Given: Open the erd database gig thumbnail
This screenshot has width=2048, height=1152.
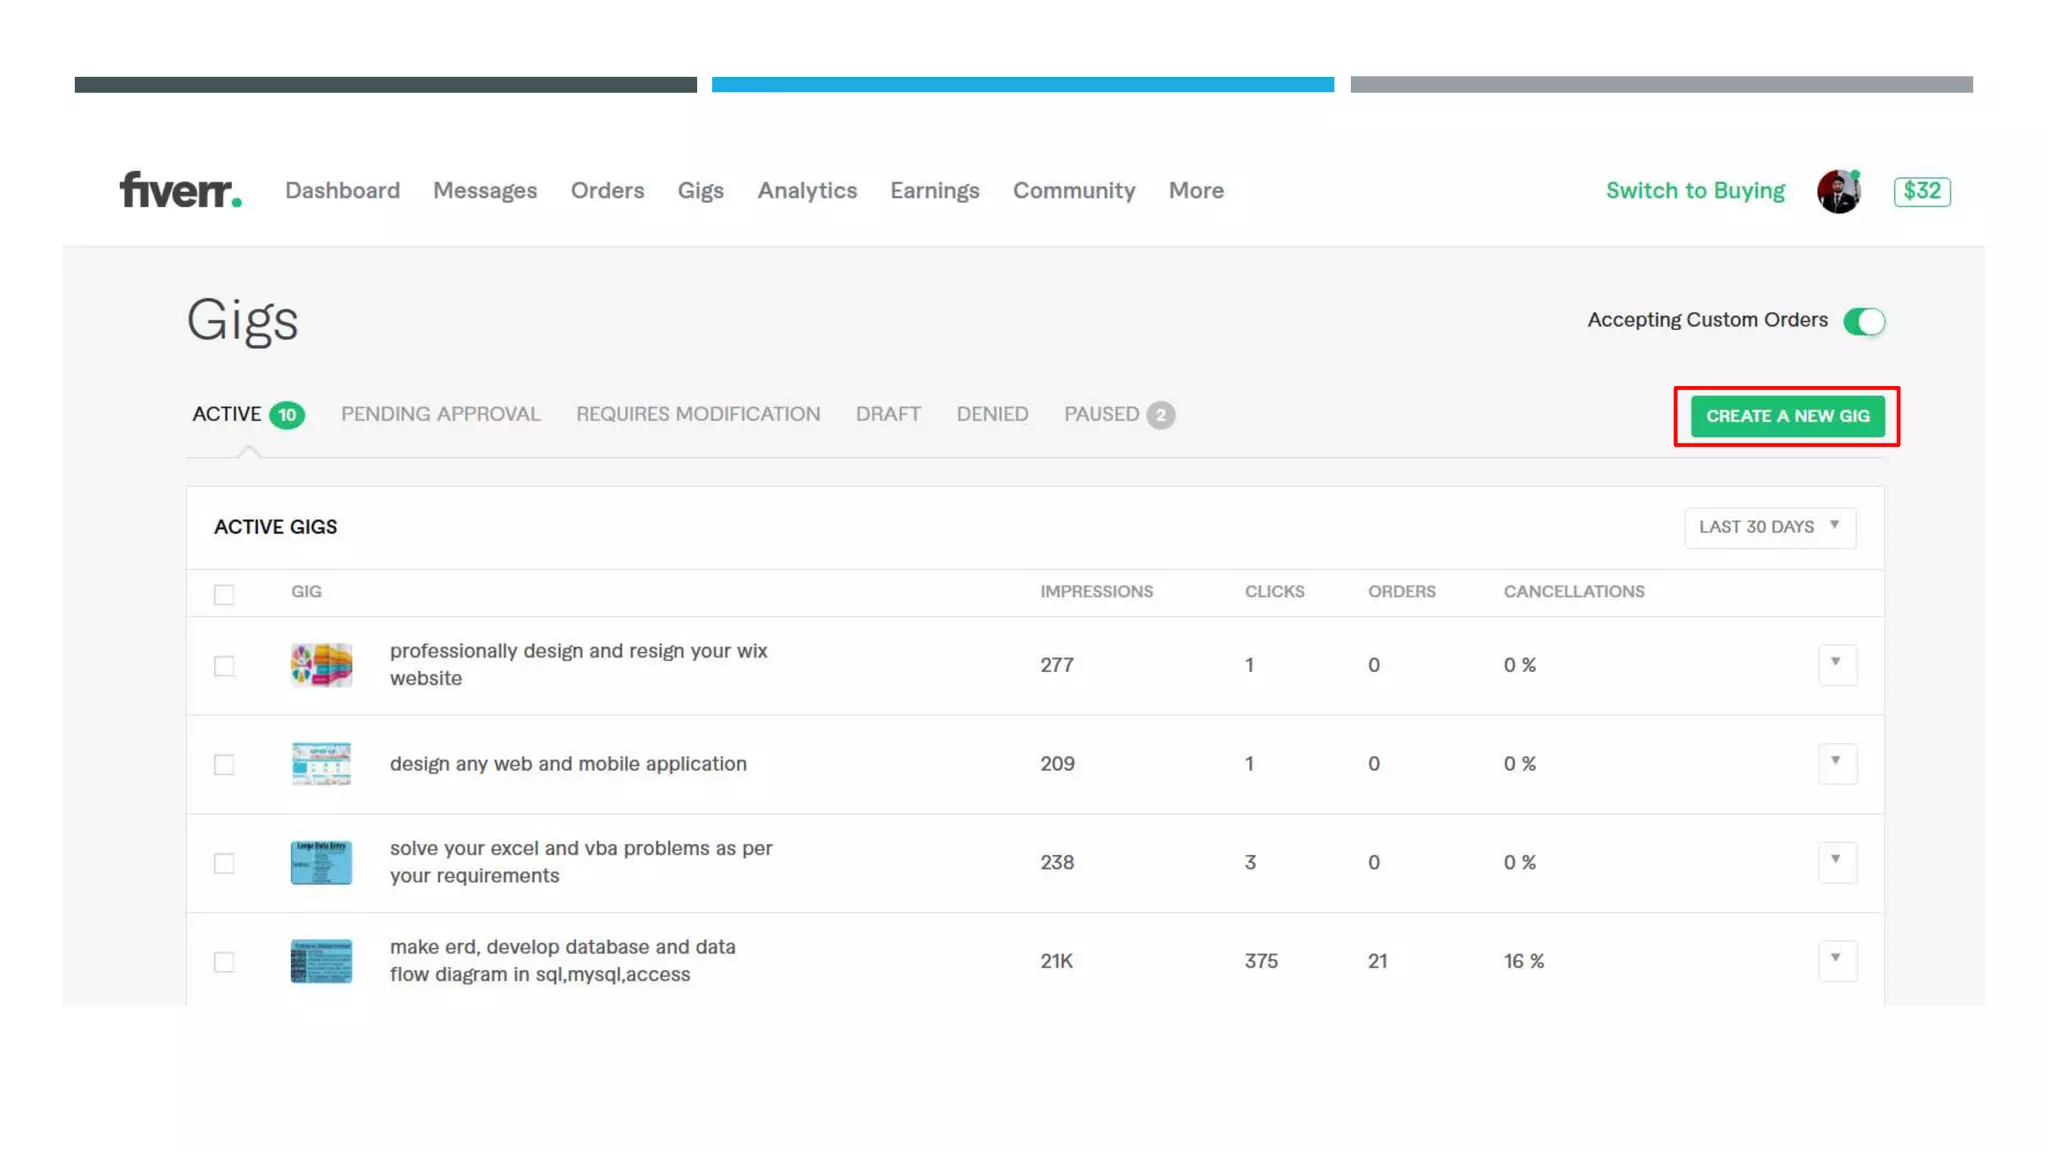Looking at the screenshot, I should tap(321, 961).
